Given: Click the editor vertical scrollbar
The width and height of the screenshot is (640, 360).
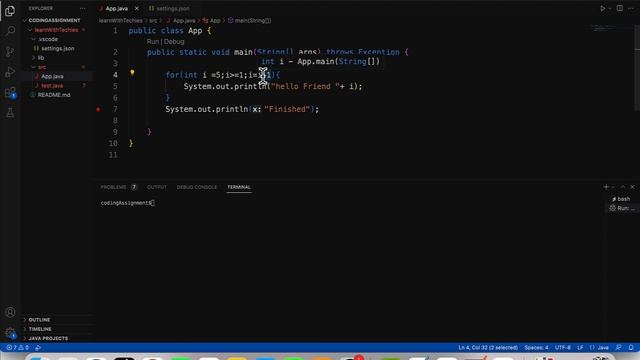Looking at the screenshot, I should (637, 67).
